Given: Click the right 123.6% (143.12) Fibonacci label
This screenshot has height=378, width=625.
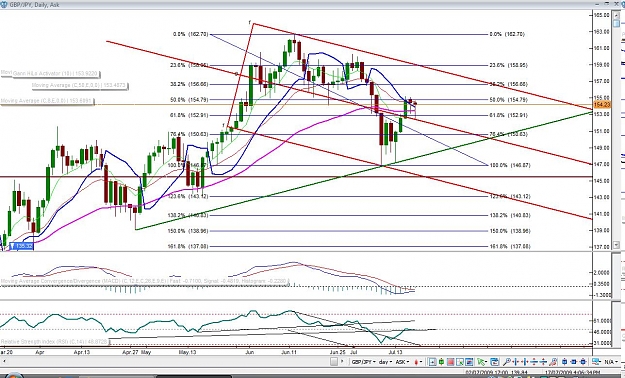Looking at the screenshot, I should 510,196.
